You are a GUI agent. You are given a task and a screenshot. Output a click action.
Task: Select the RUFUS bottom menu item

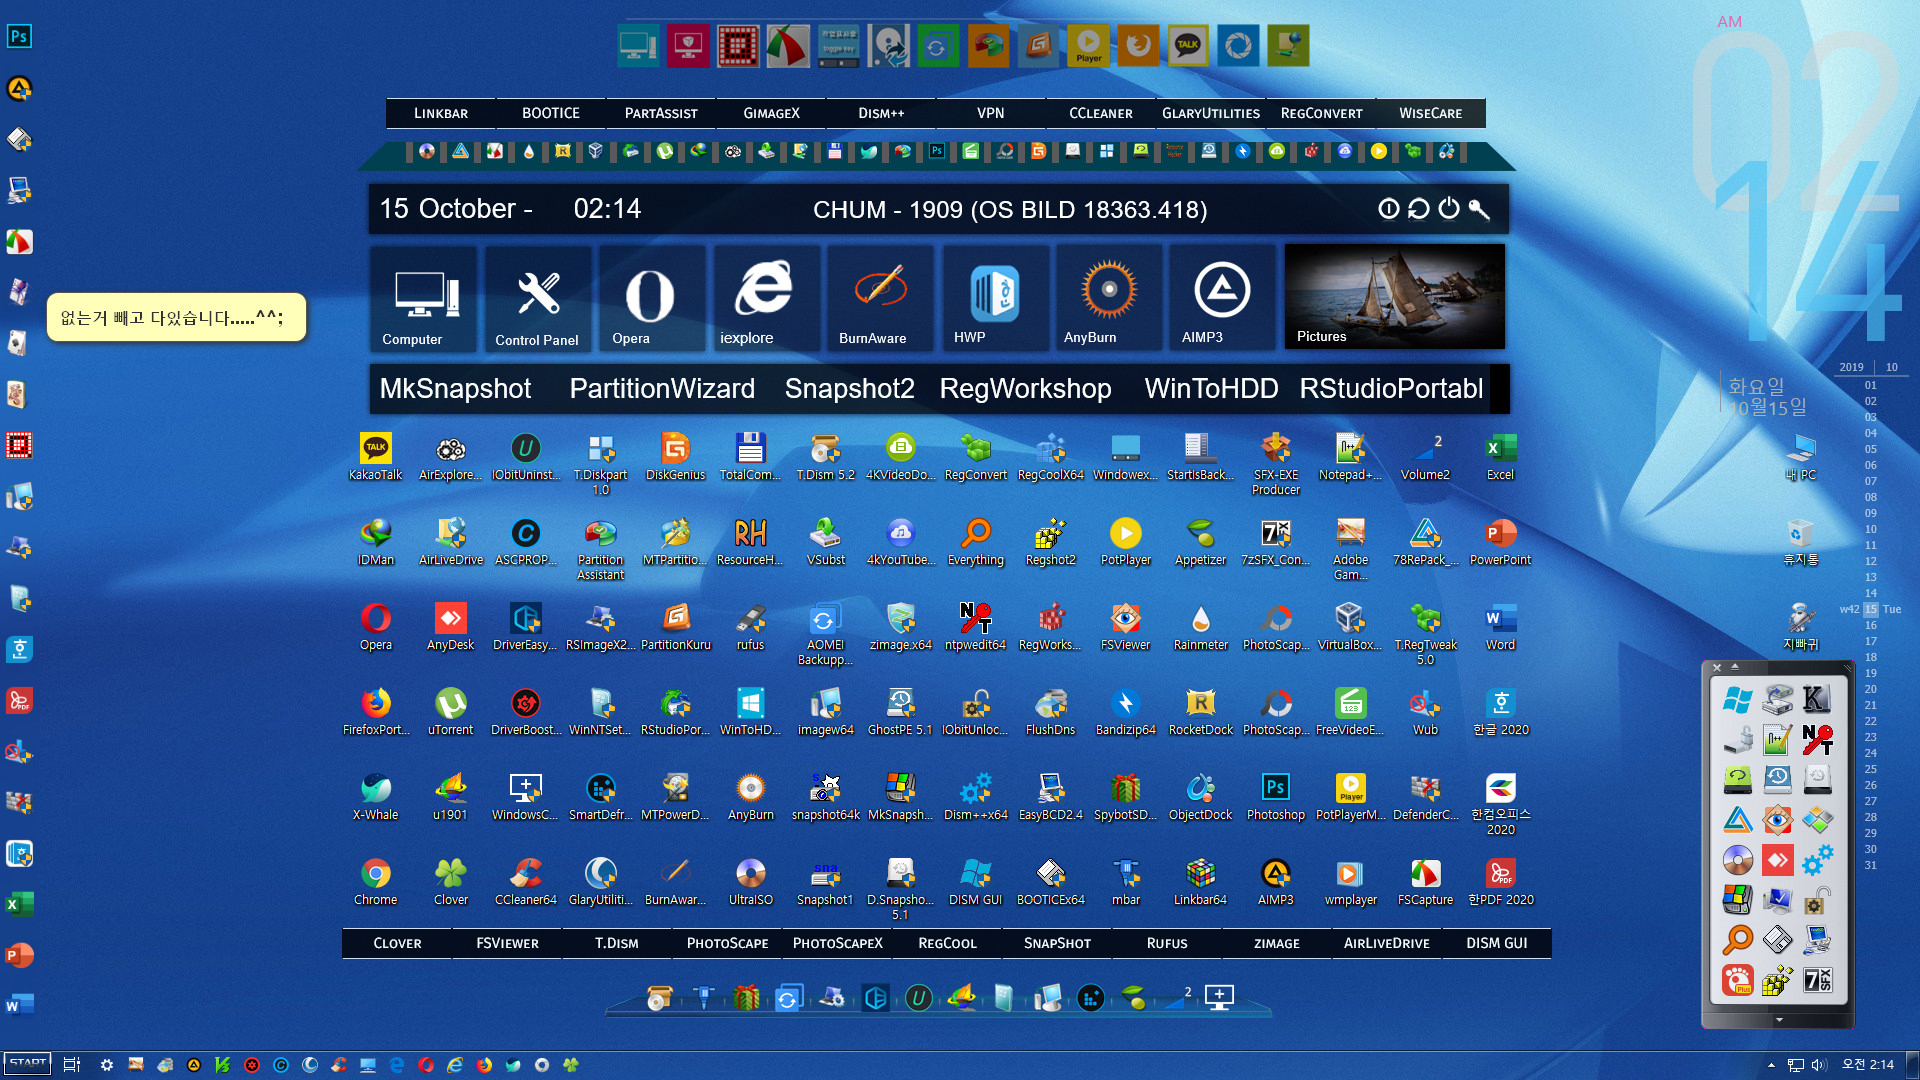click(x=1167, y=943)
